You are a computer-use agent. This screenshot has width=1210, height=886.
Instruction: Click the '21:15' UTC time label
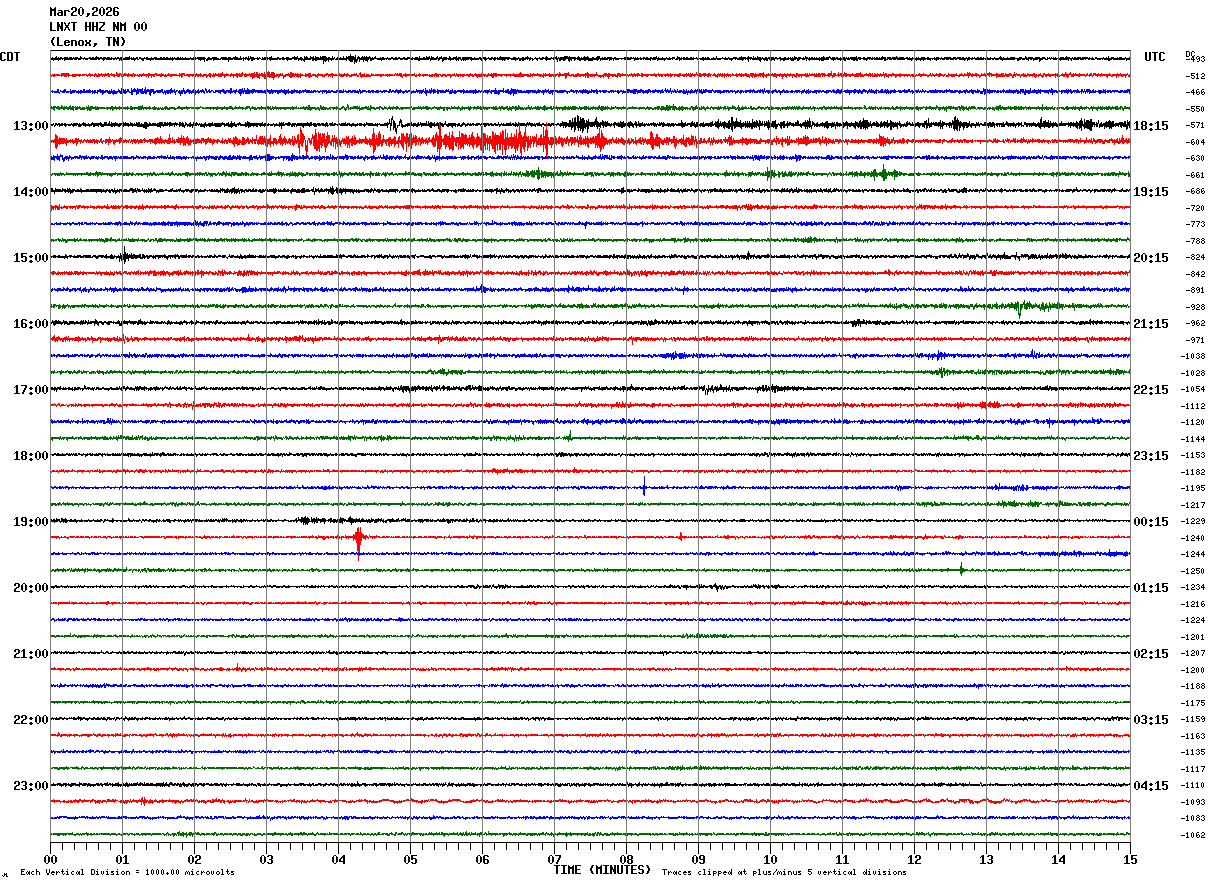click(x=1151, y=324)
